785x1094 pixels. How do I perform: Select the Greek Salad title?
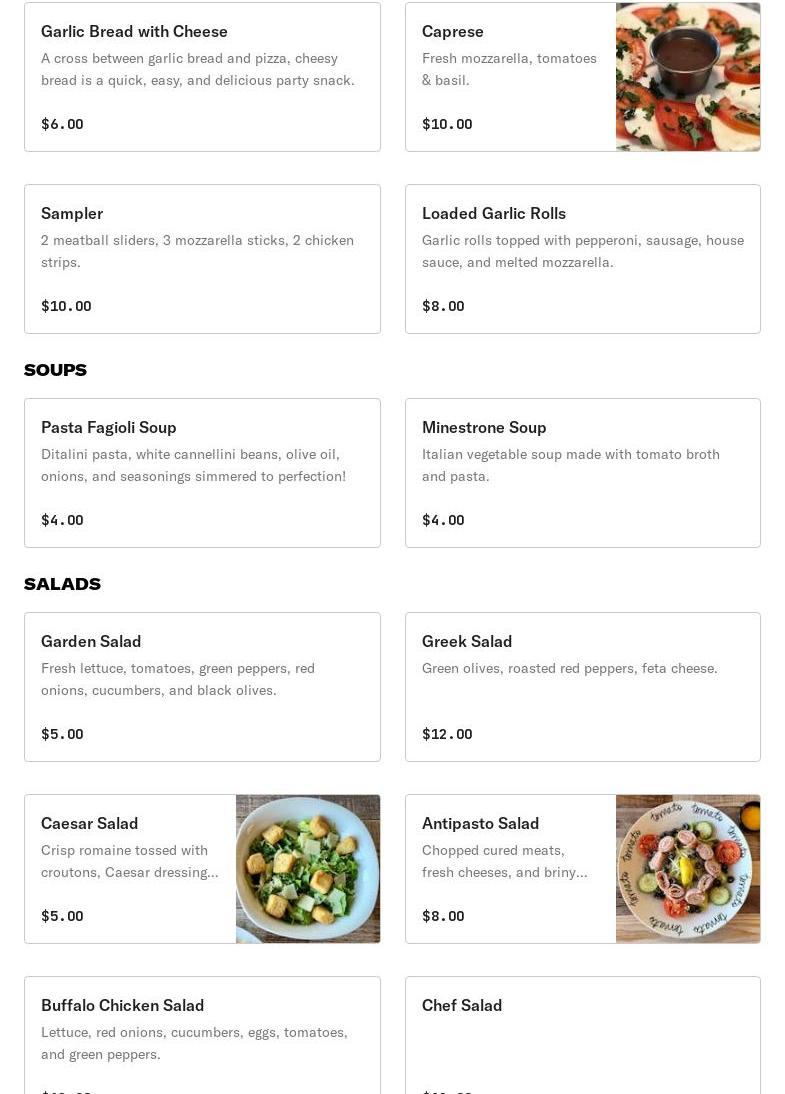pos(467,642)
